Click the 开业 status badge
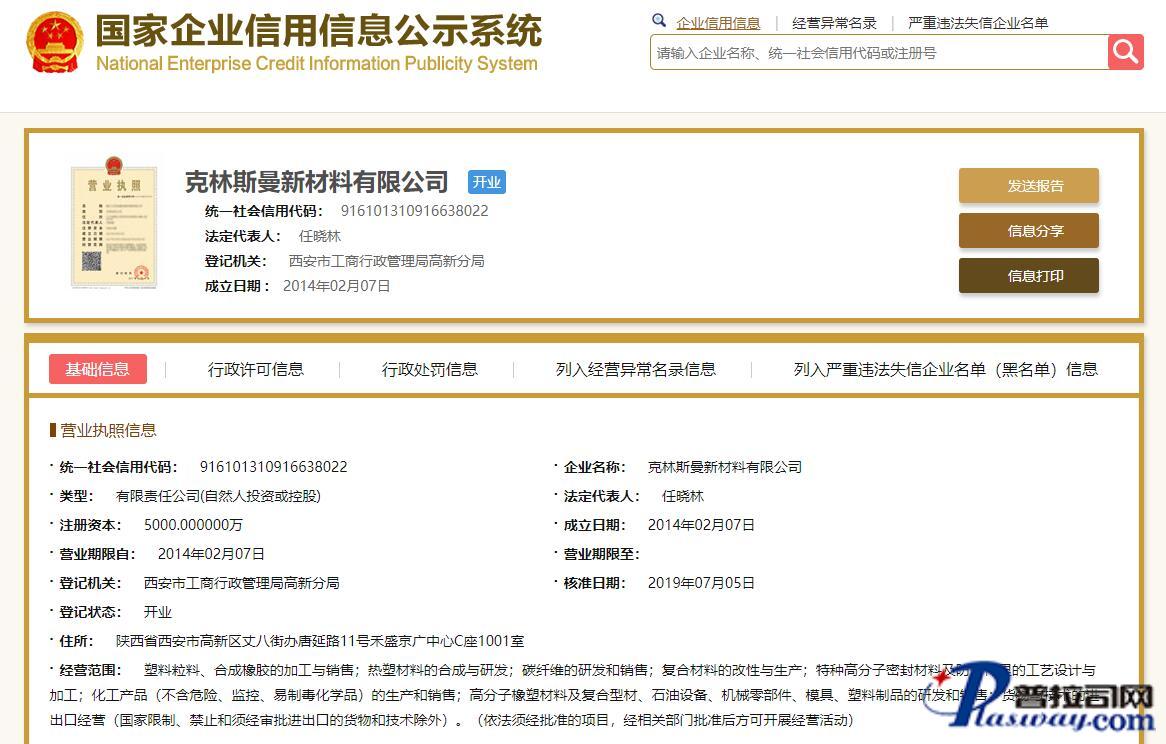Screen dimensions: 1166x744 pyautogui.click(x=487, y=182)
